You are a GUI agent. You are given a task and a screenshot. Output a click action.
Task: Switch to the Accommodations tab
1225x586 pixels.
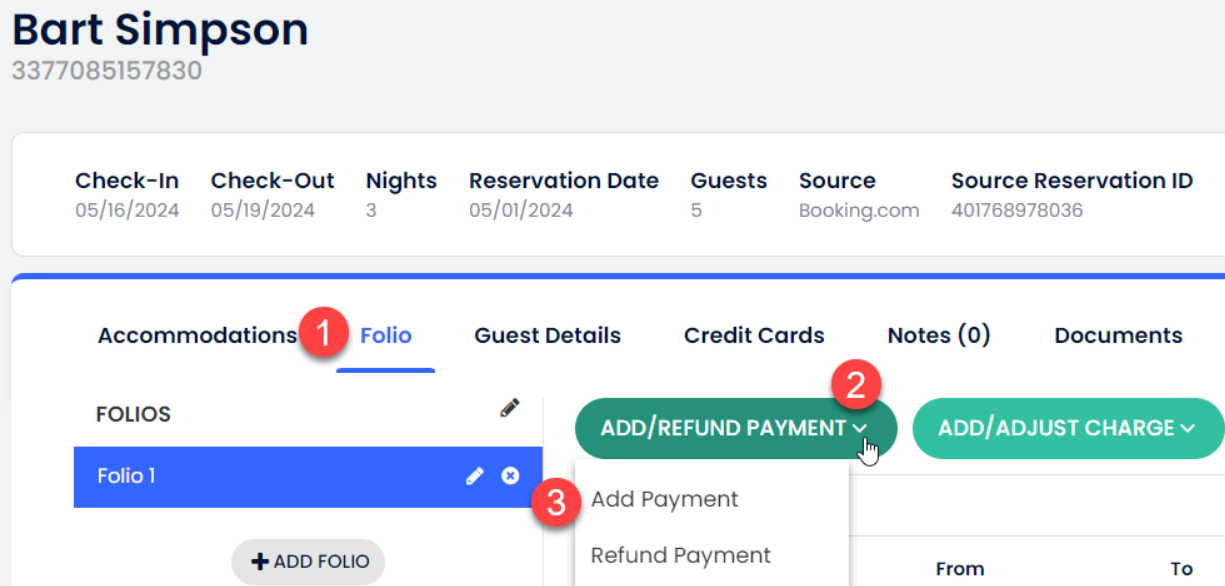(196, 335)
